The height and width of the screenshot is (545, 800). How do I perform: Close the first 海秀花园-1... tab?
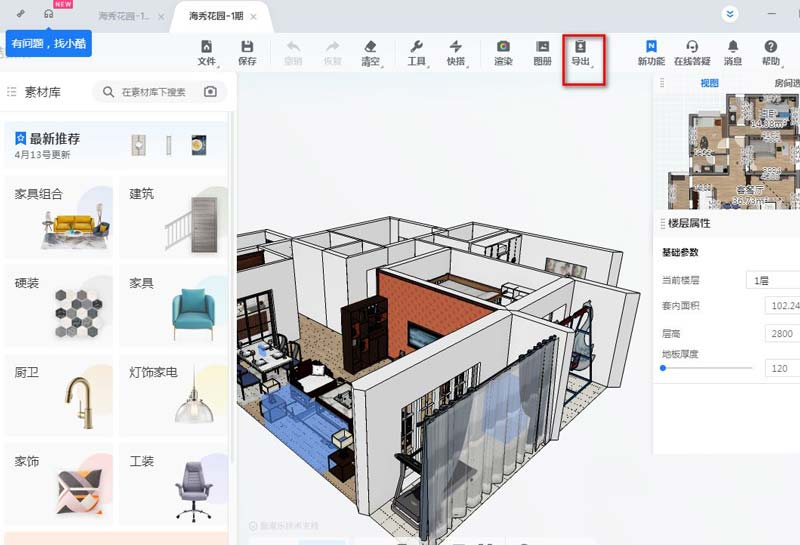pos(161,17)
